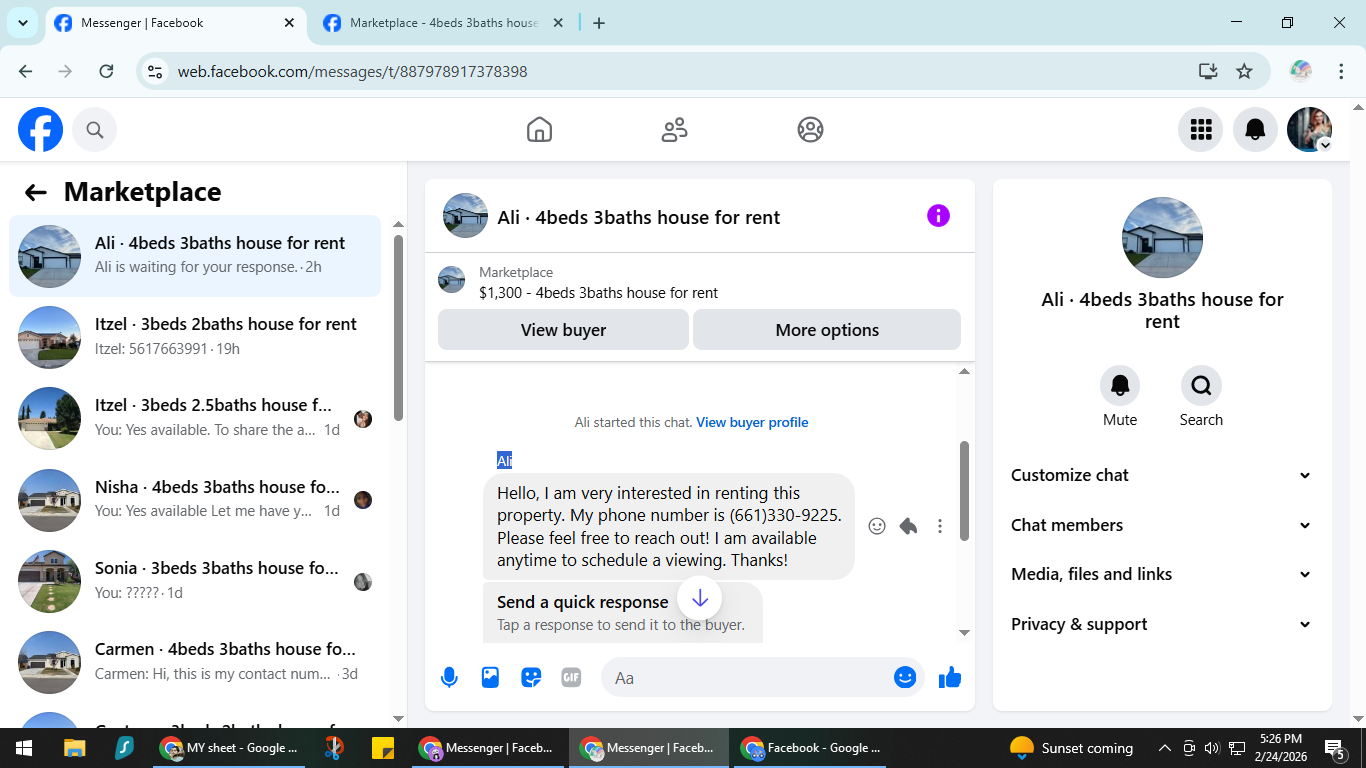Open Carmen 4beds 3baths house chat
This screenshot has width=1366, height=768.
[195, 662]
